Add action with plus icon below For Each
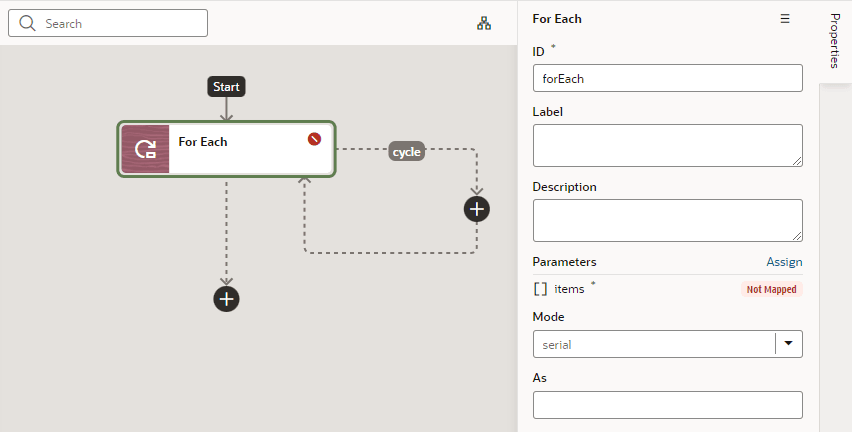 coord(226,299)
